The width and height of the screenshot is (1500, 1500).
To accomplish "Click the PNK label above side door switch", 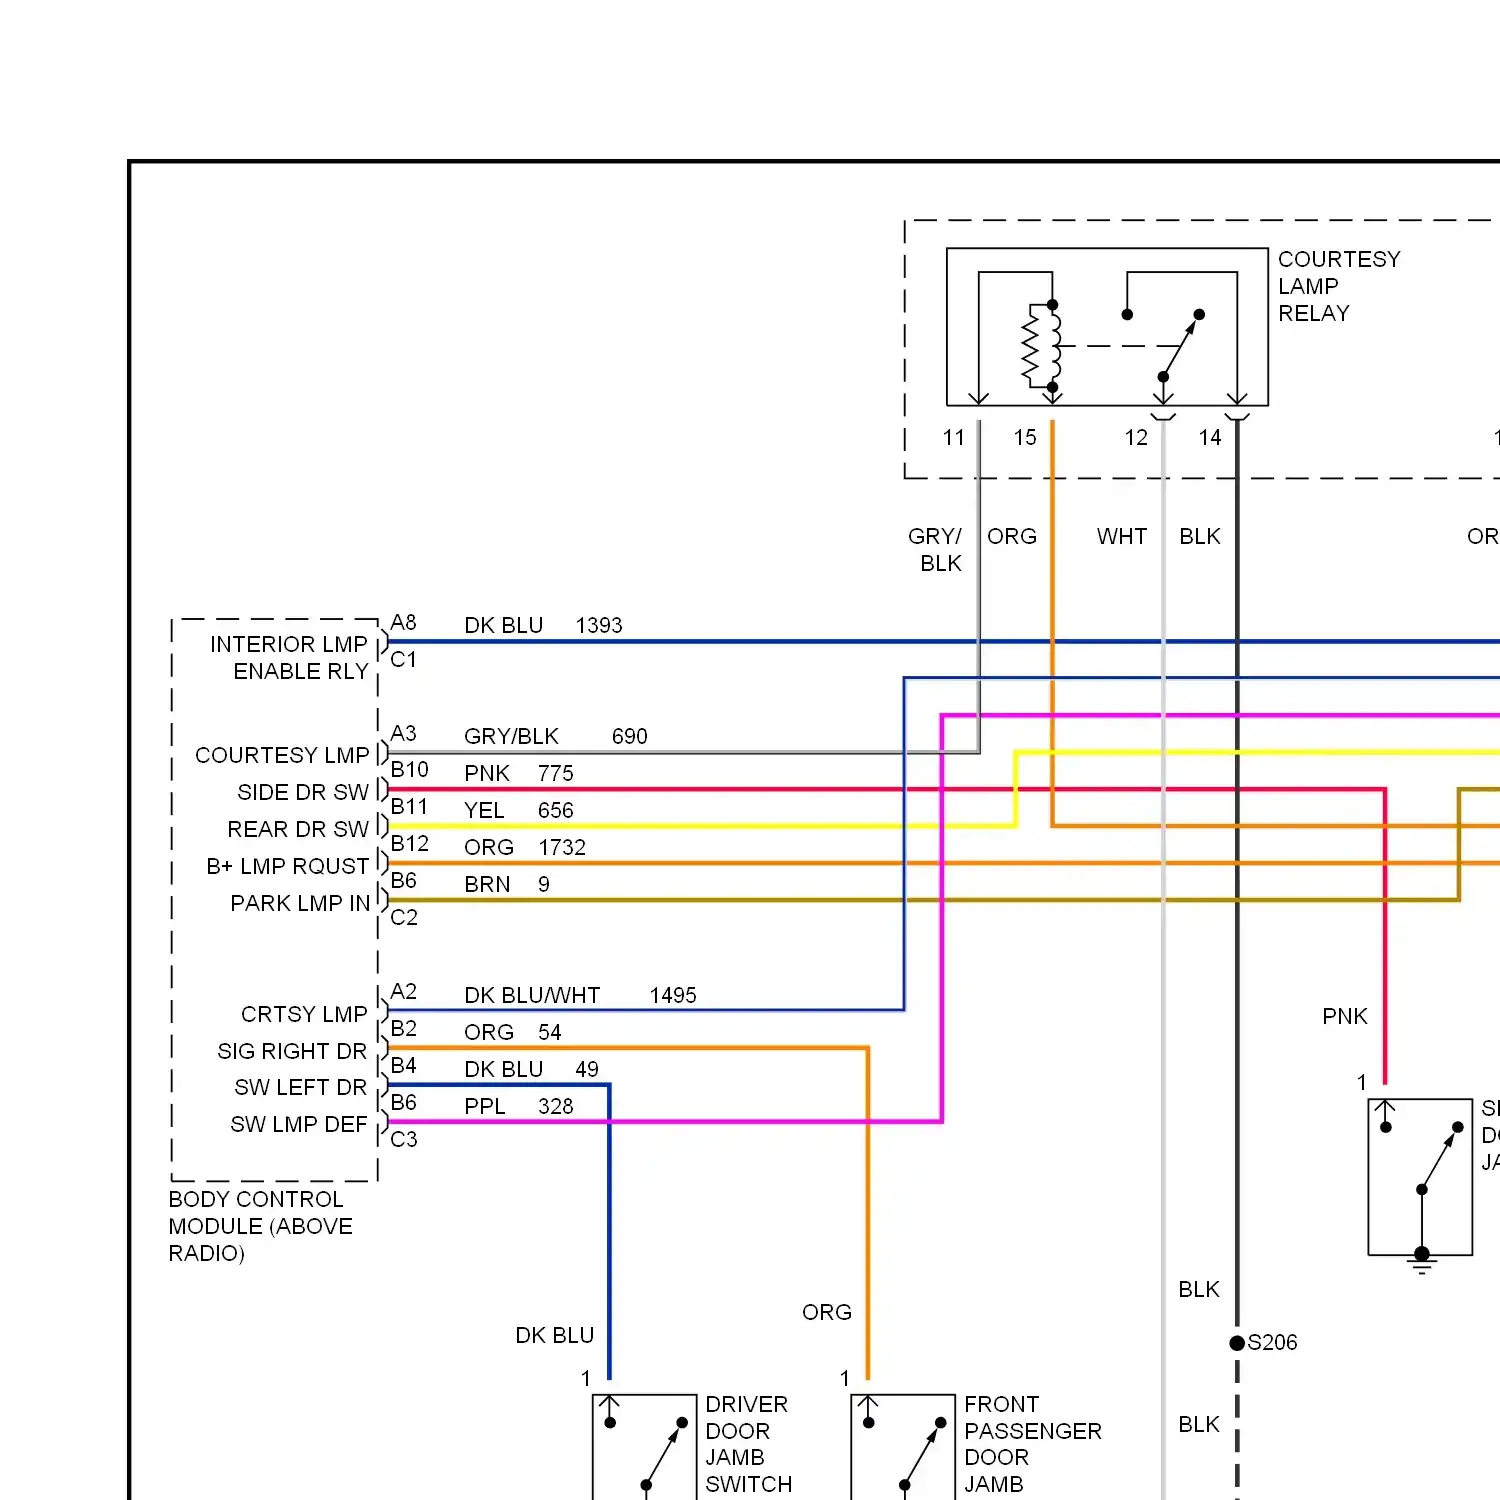I will [1345, 1017].
